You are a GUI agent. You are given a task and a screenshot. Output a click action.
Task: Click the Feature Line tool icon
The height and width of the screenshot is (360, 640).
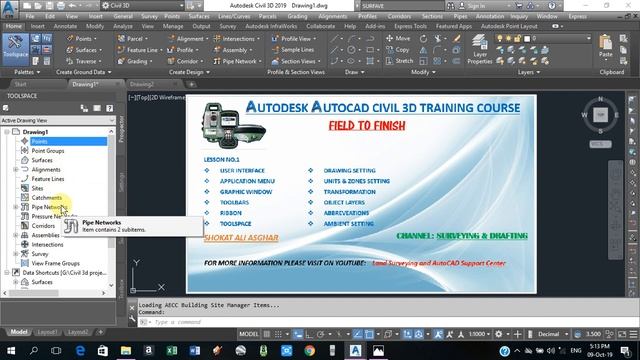pyautogui.click(x=121, y=50)
